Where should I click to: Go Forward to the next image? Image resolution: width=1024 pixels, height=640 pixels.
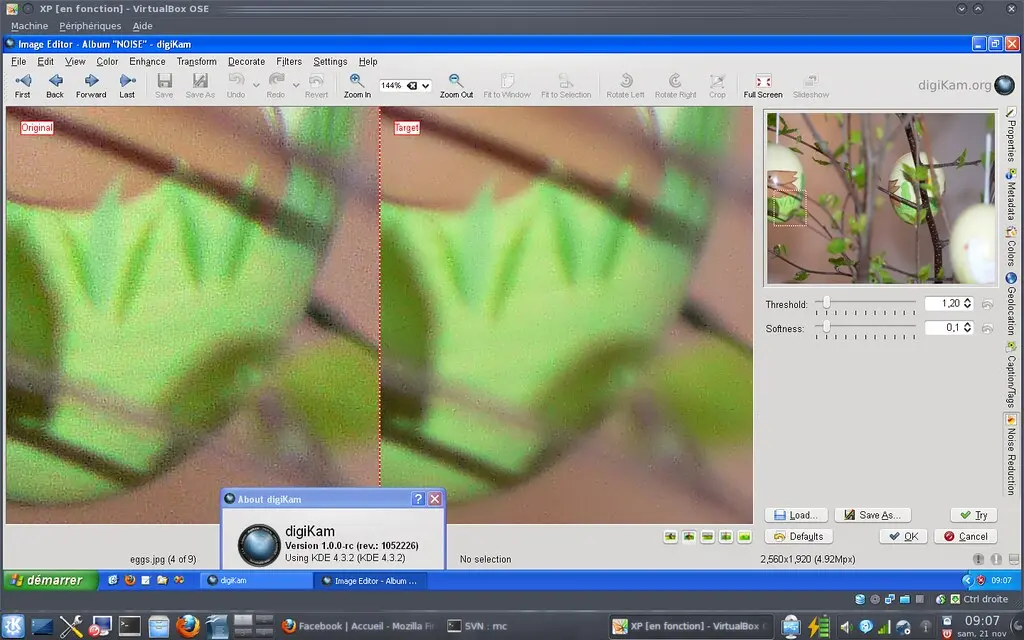tap(91, 81)
